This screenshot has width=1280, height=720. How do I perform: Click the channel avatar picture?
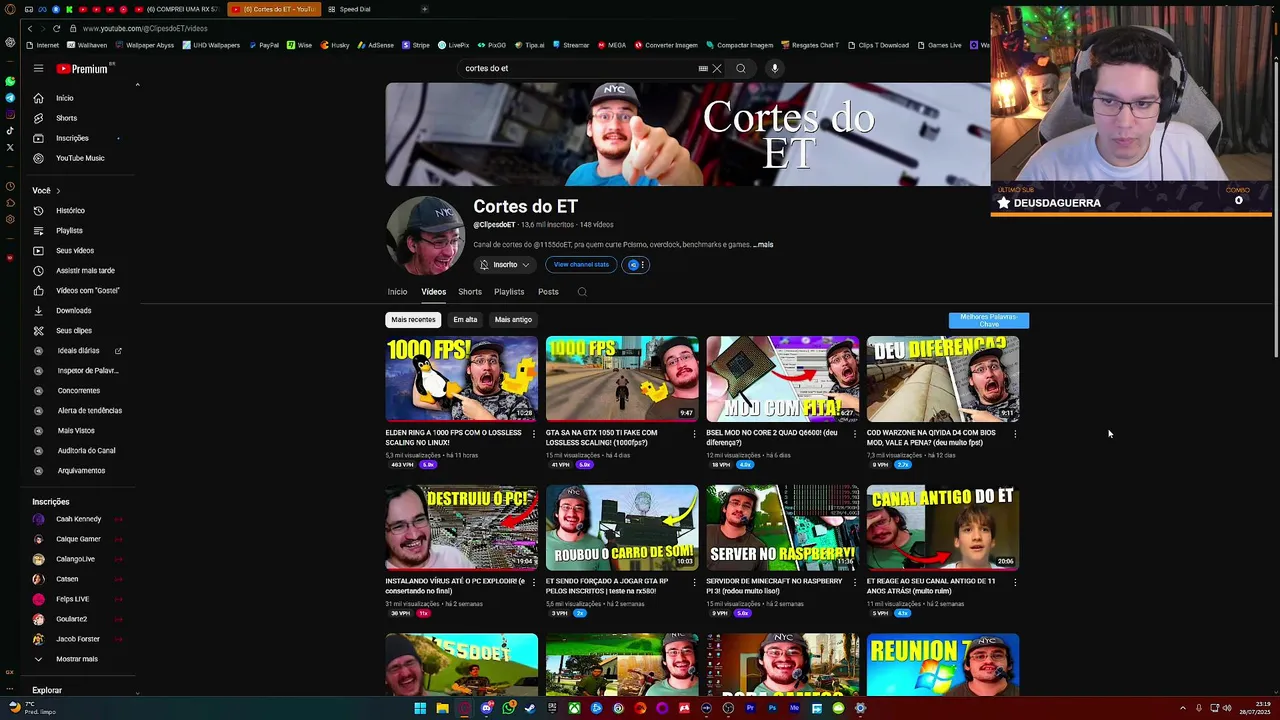[x=424, y=236]
